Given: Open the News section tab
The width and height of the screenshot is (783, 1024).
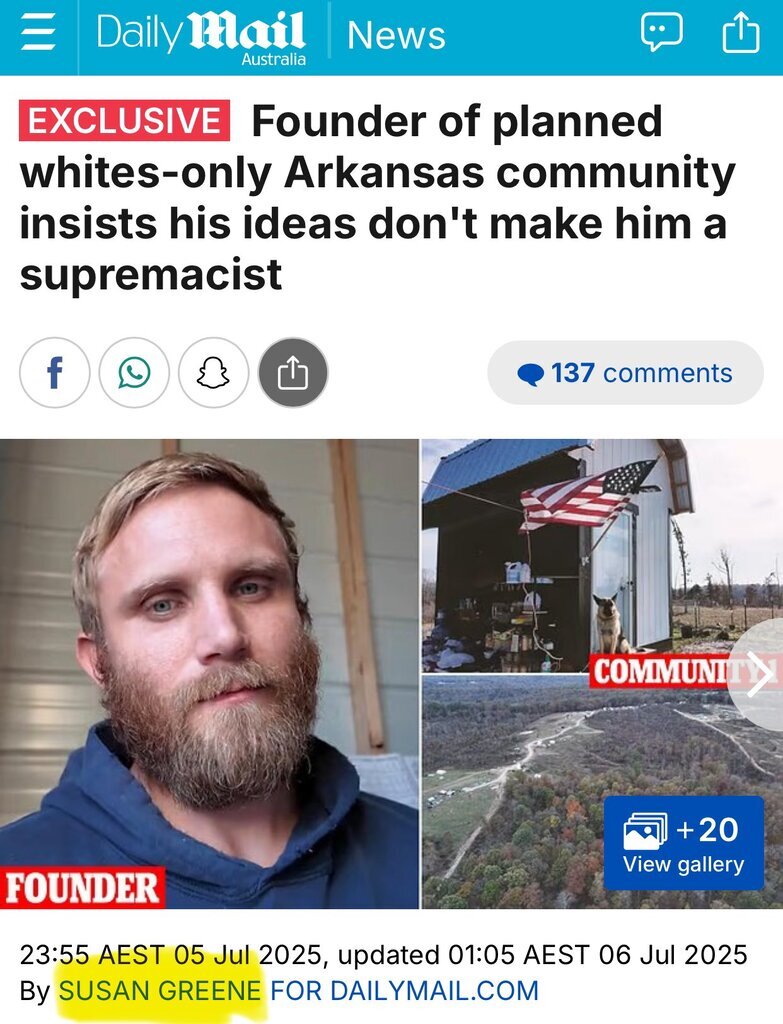Looking at the screenshot, I should point(396,35).
